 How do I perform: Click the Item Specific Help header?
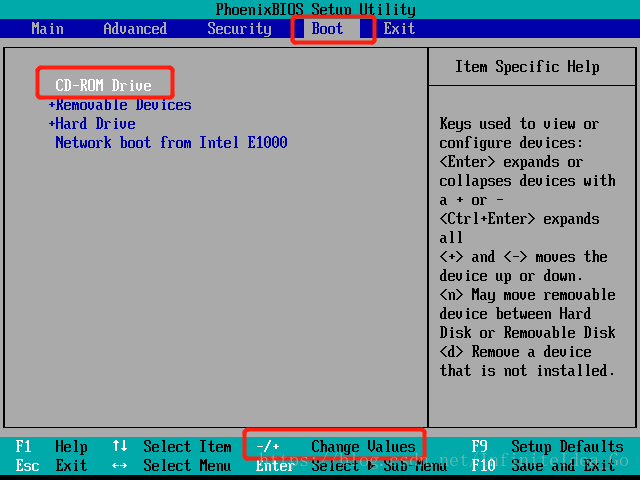coord(527,67)
